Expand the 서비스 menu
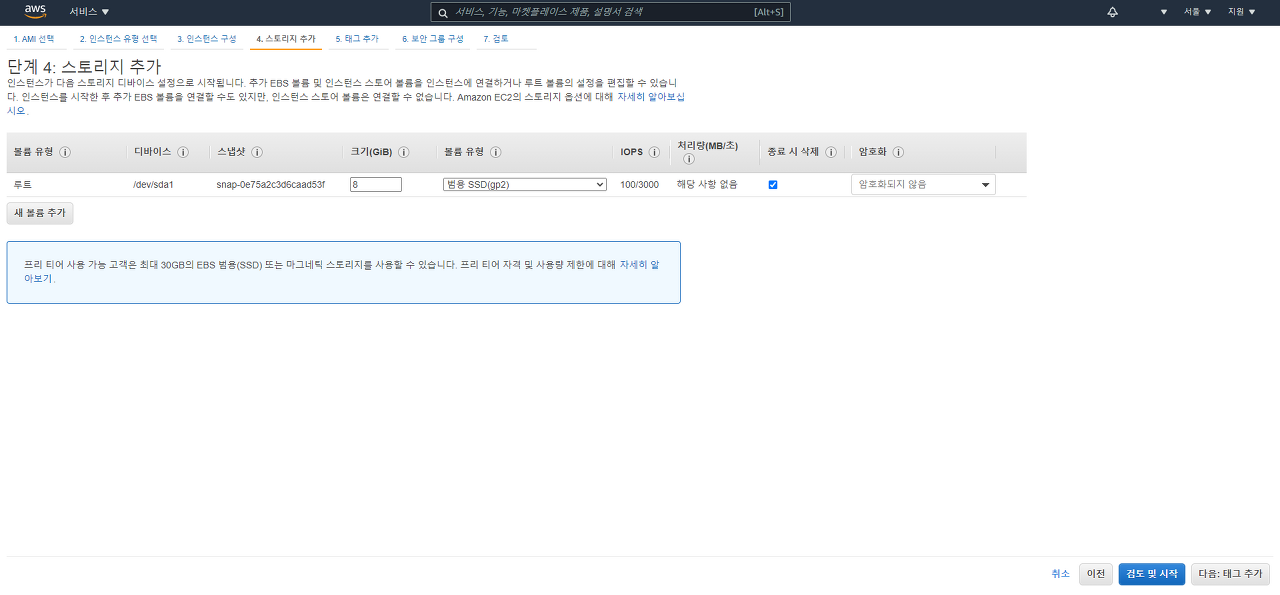The width and height of the screenshot is (1280, 595). coord(90,11)
